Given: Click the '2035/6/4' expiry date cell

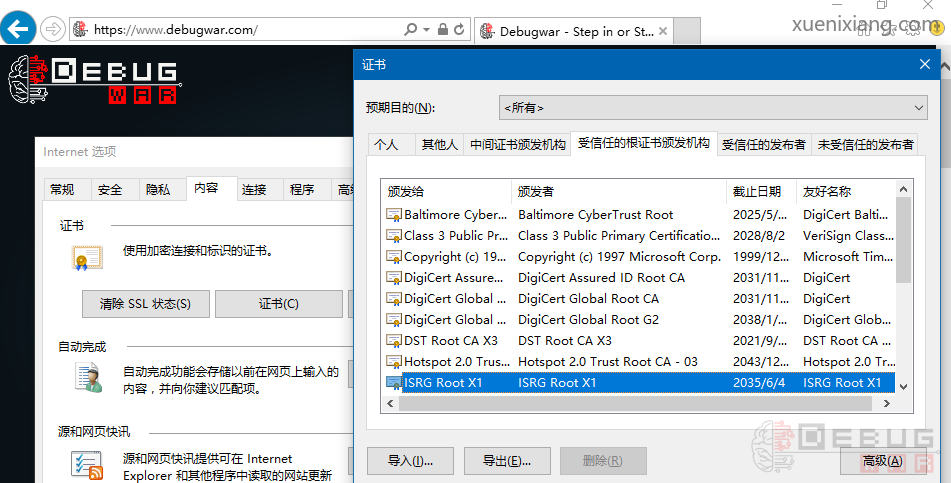Looking at the screenshot, I should point(759,383).
